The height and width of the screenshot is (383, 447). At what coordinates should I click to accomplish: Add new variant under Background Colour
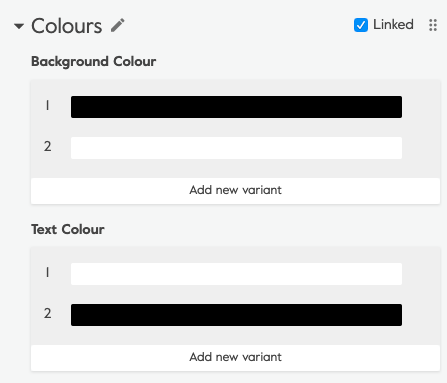235,190
